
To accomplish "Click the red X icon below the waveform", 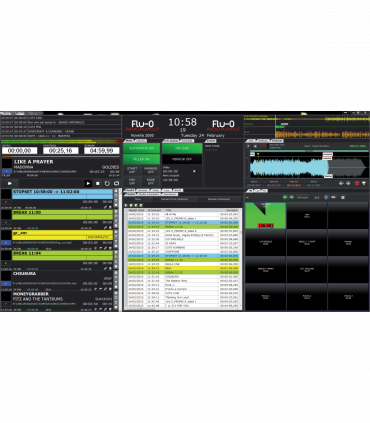I will (357, 183).
